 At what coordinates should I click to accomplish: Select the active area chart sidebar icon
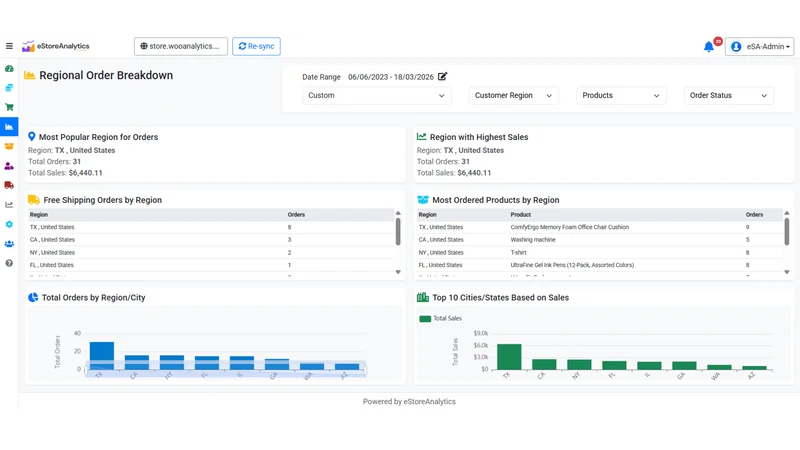tap(9, 127)
